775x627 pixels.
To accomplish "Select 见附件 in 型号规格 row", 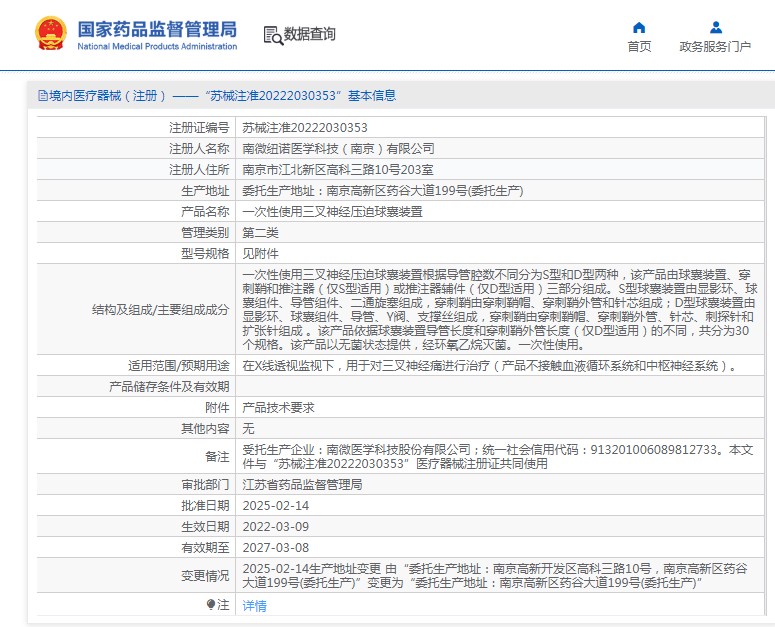I will coord(260,254).
